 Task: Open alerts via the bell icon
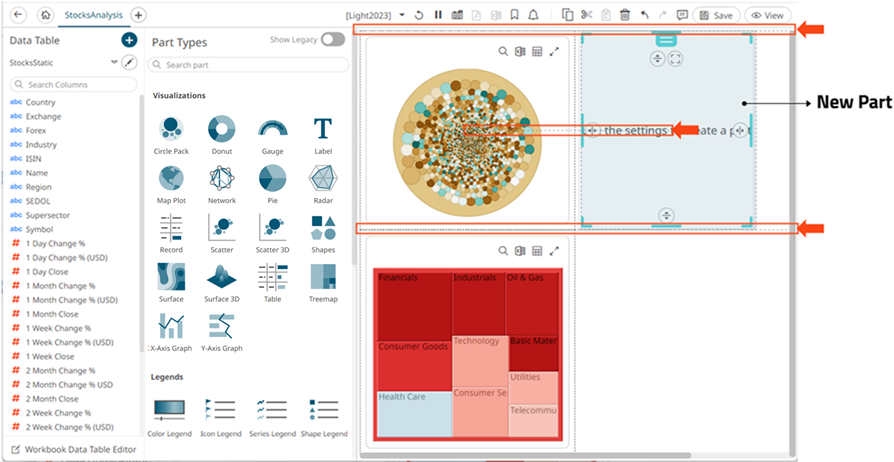tap(533, 15)
